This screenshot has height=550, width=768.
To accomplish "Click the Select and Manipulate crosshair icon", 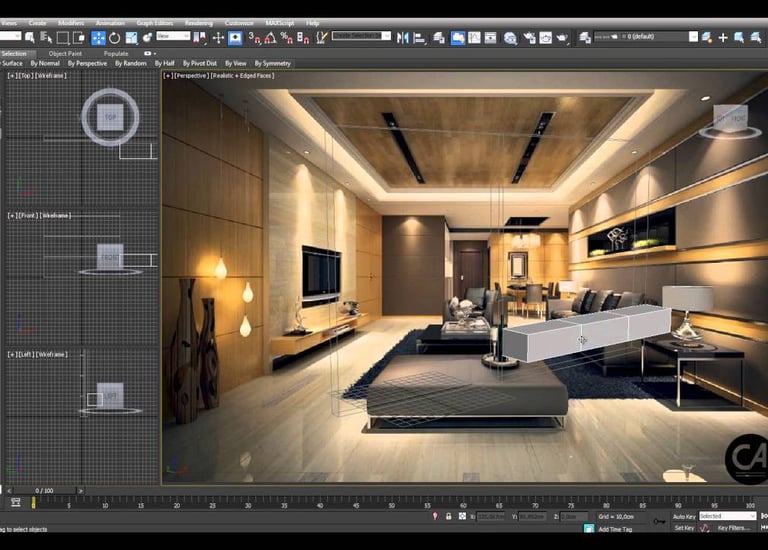I will (218, 38).
